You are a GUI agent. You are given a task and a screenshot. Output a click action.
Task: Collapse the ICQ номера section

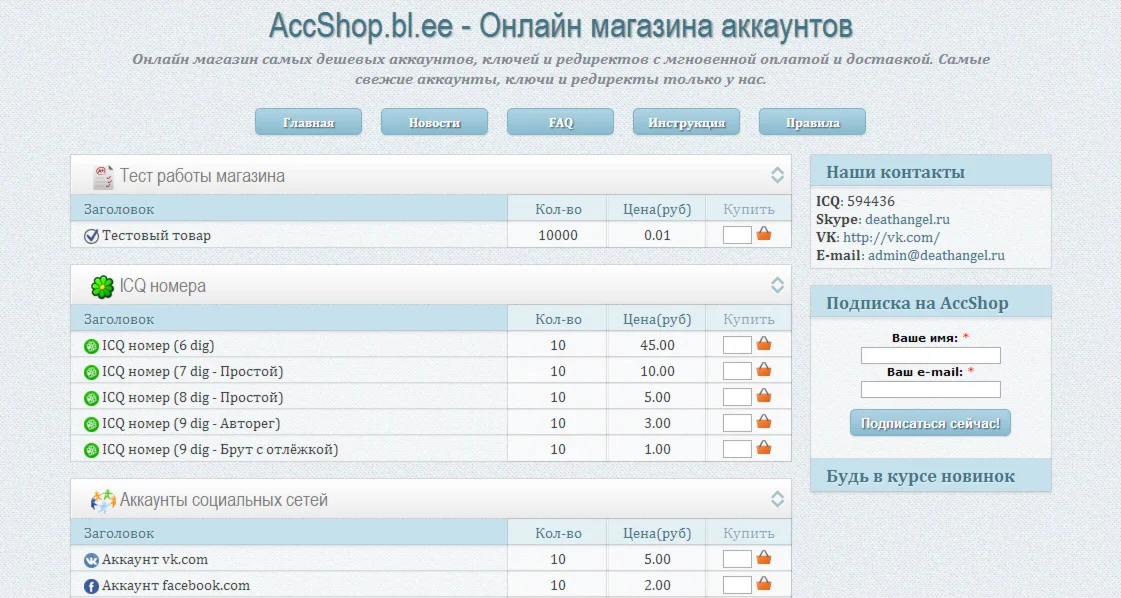tap(777, 285)
